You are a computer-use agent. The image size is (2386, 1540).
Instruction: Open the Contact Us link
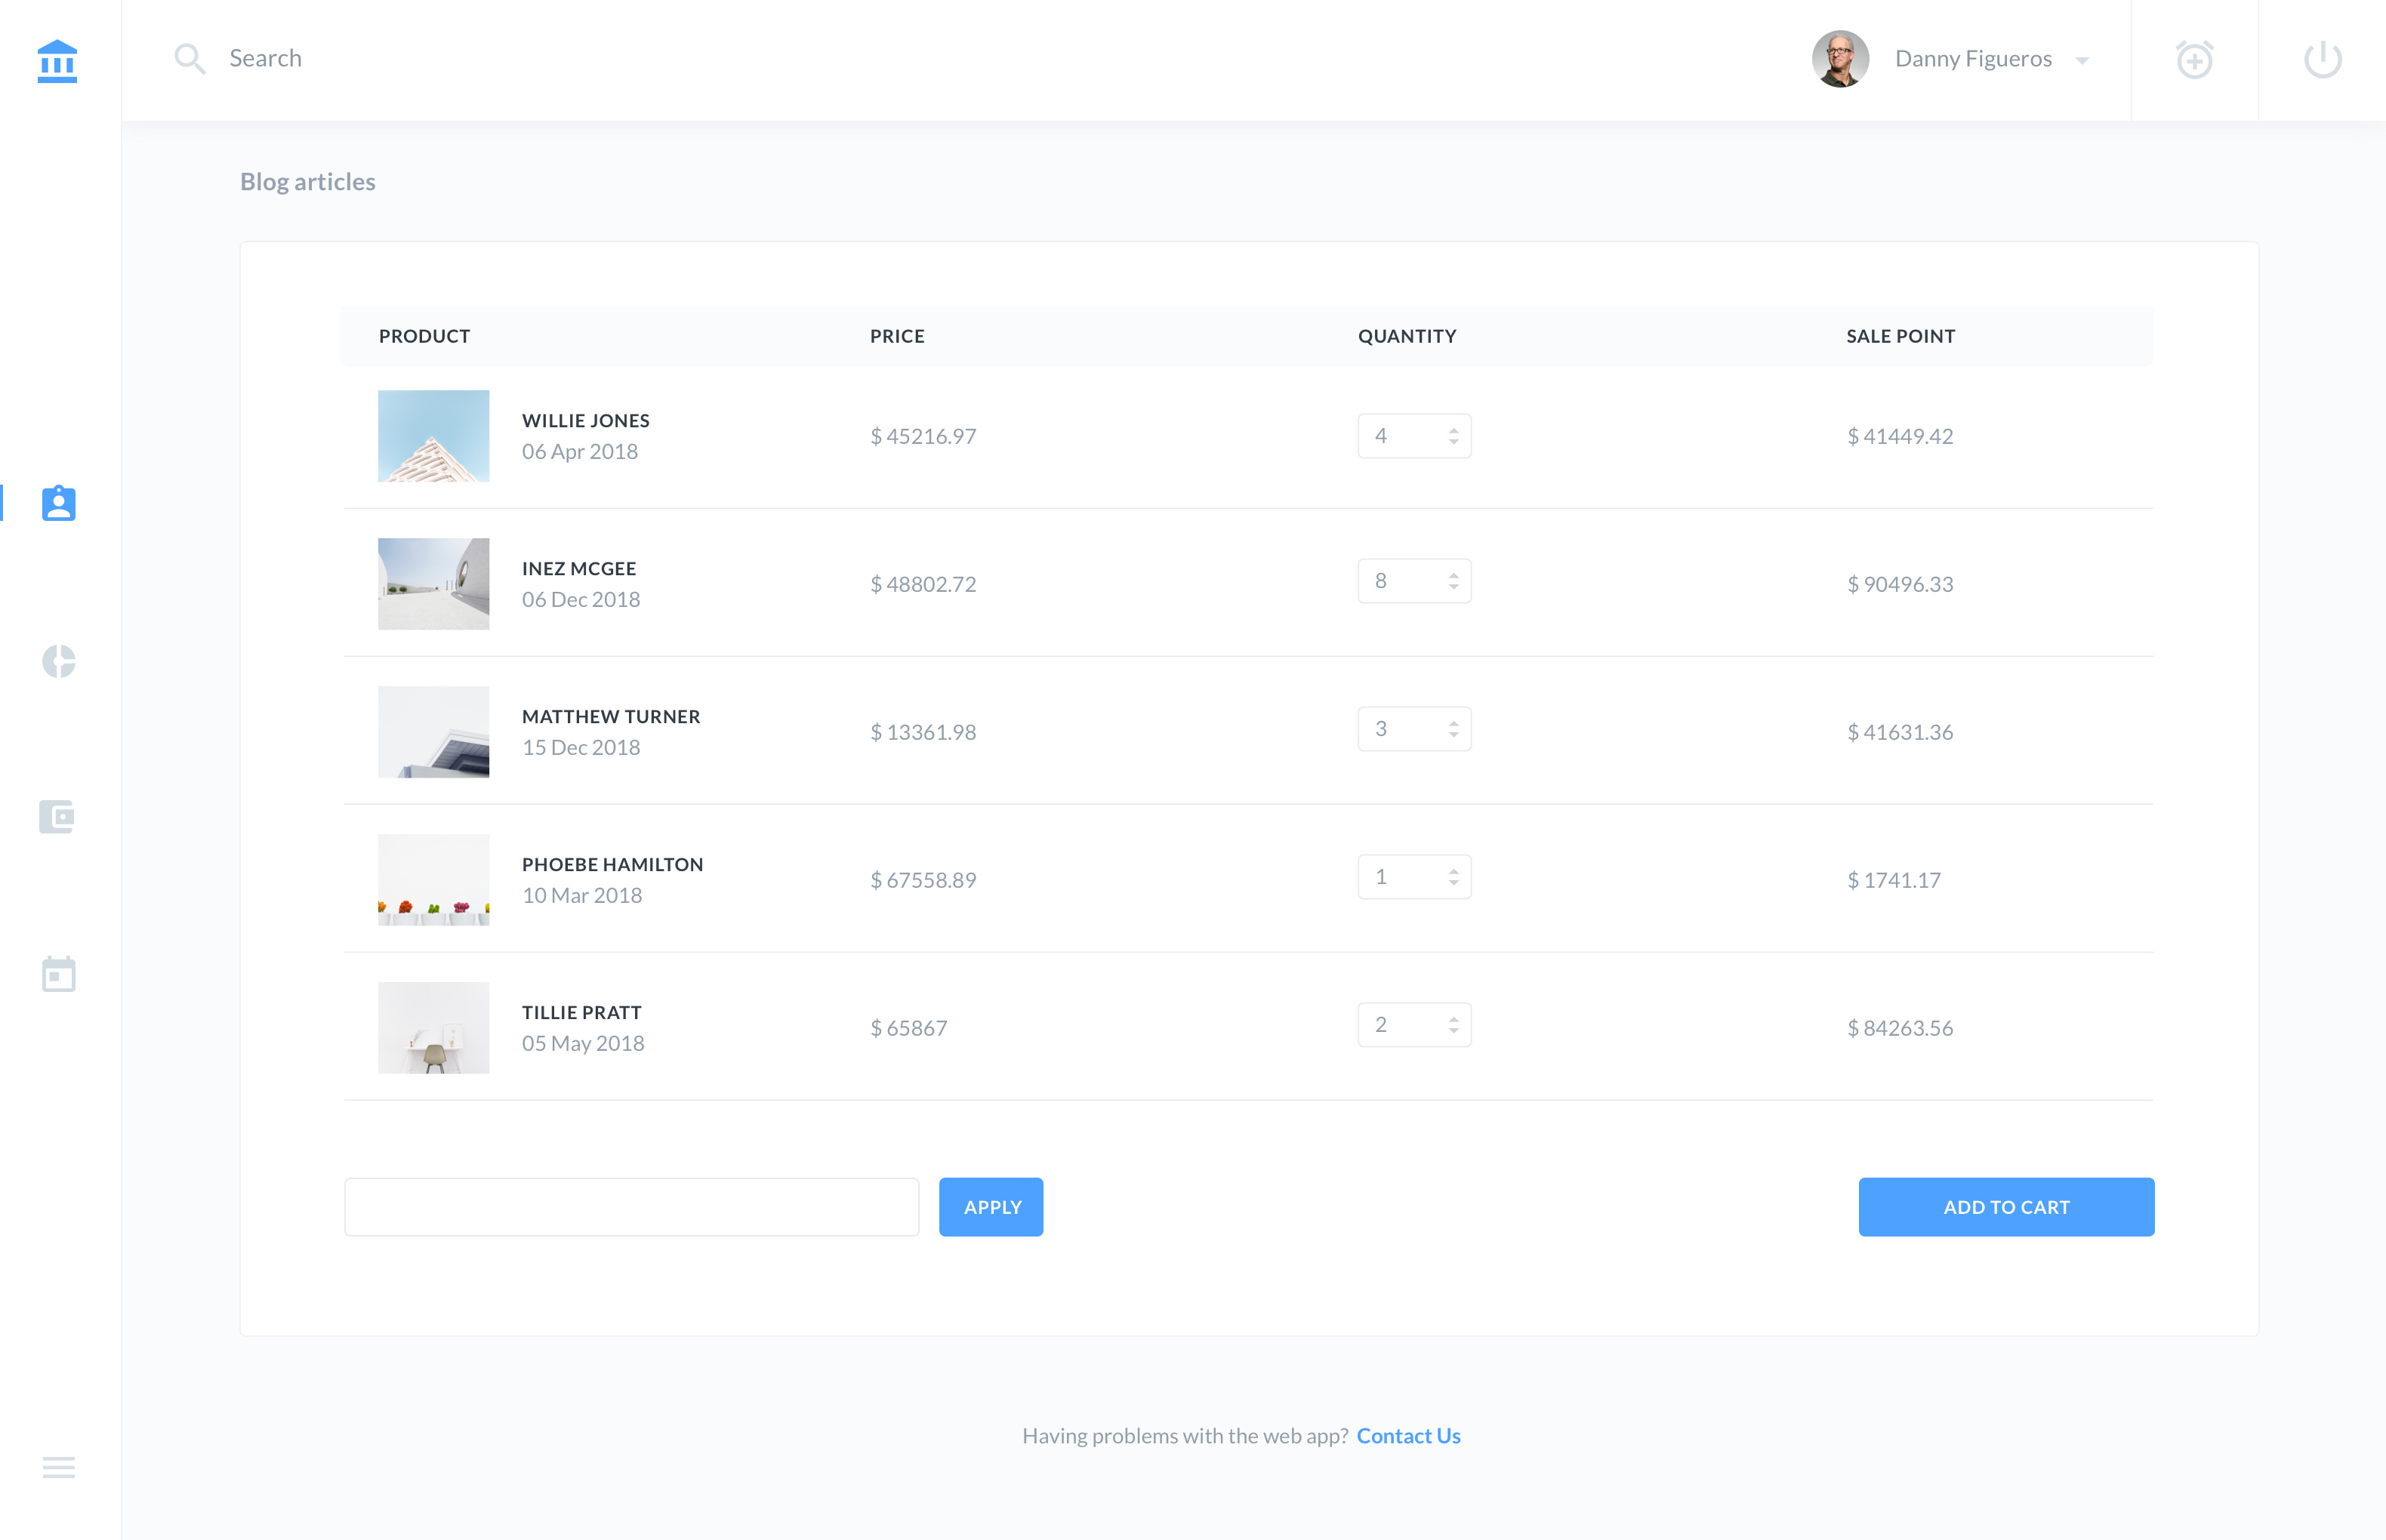pos(1408,1435)
